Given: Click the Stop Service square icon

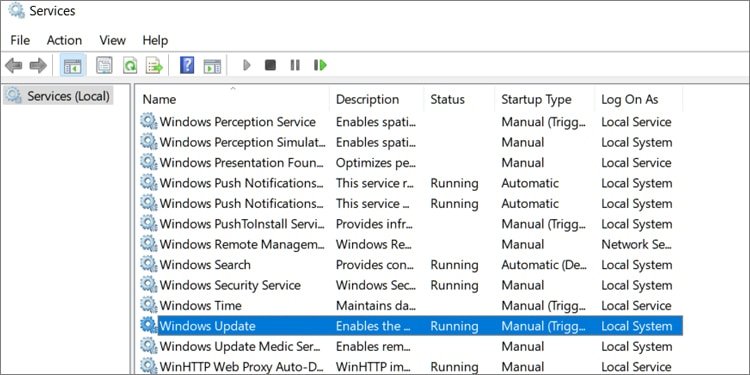Looking at the screenshot, I should [271, 65].
